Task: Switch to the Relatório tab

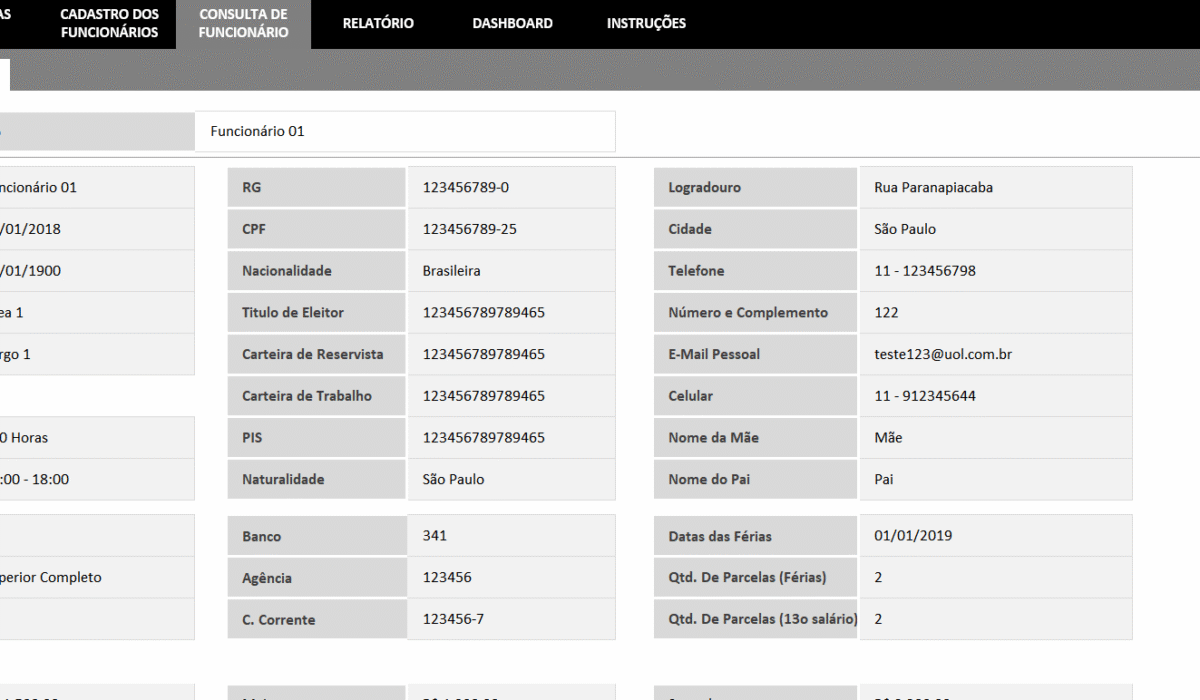Action: (x=378, y=24)
